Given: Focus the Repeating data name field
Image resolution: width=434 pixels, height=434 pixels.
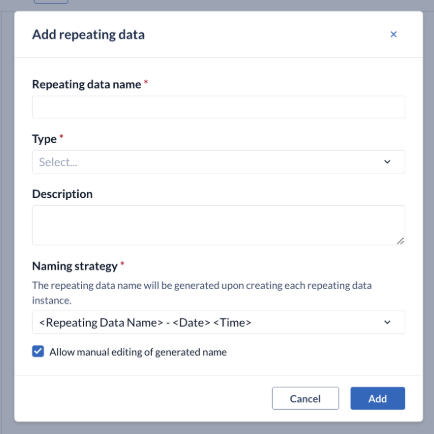Looking at the screenshot, I should point(218,107).
